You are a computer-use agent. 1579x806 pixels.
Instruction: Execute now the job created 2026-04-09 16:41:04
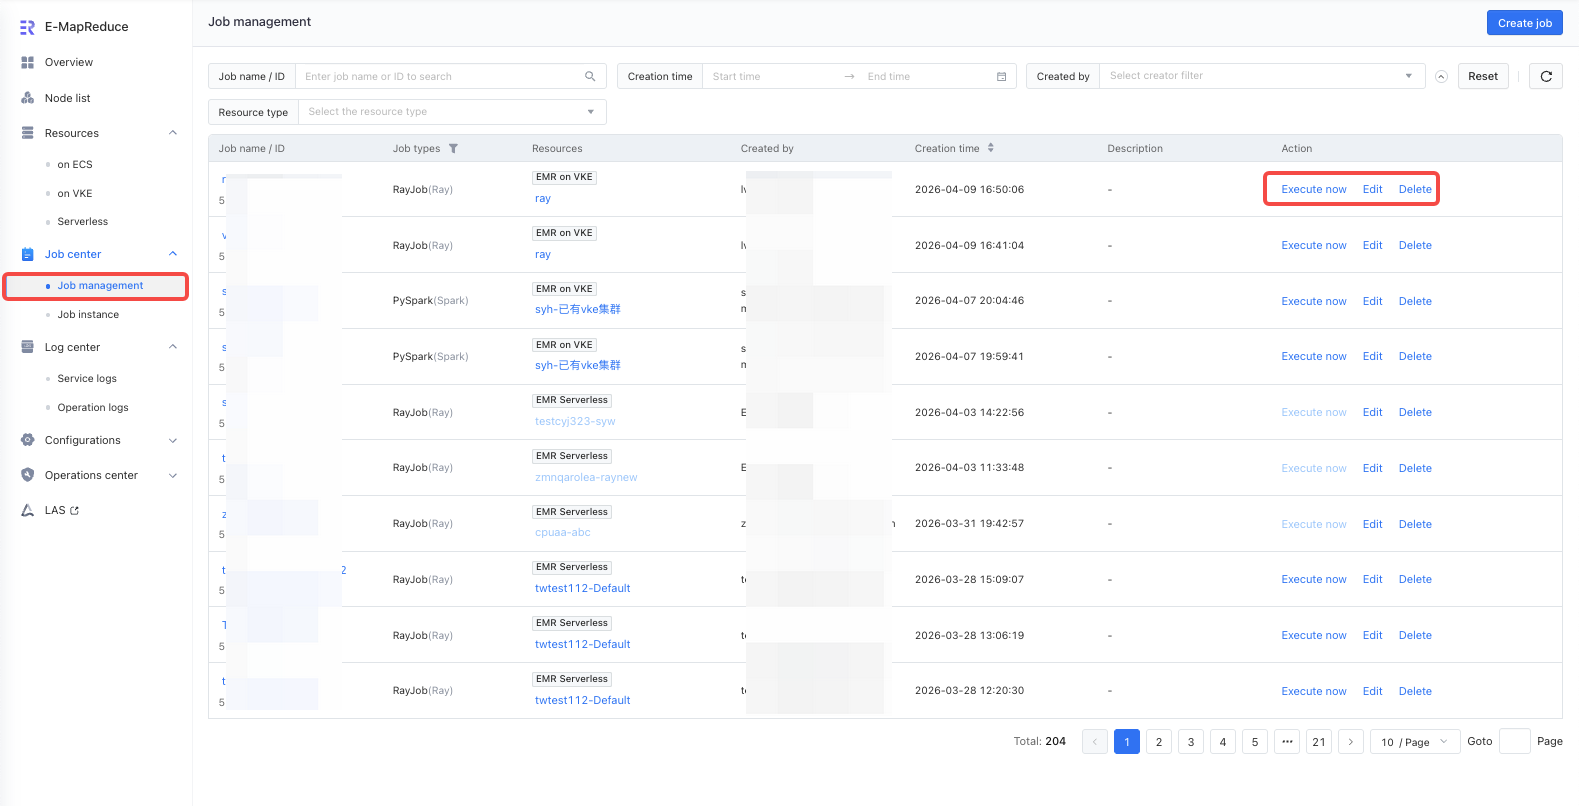(1314, 245)
